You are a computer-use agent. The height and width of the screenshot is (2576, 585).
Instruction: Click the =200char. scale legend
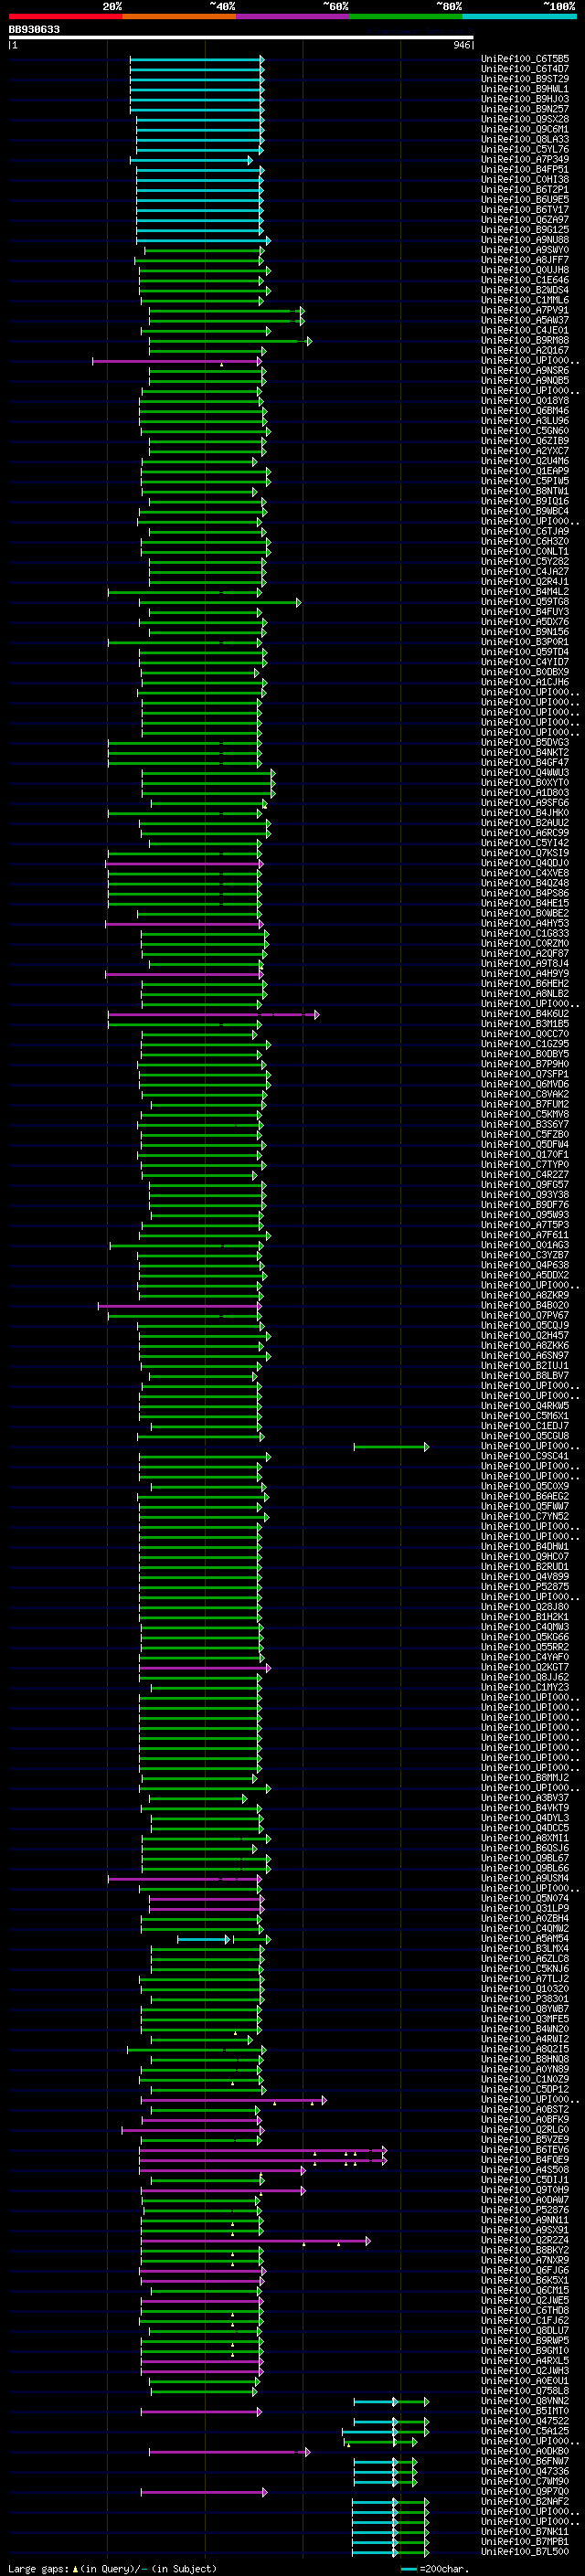[434, 2569]
